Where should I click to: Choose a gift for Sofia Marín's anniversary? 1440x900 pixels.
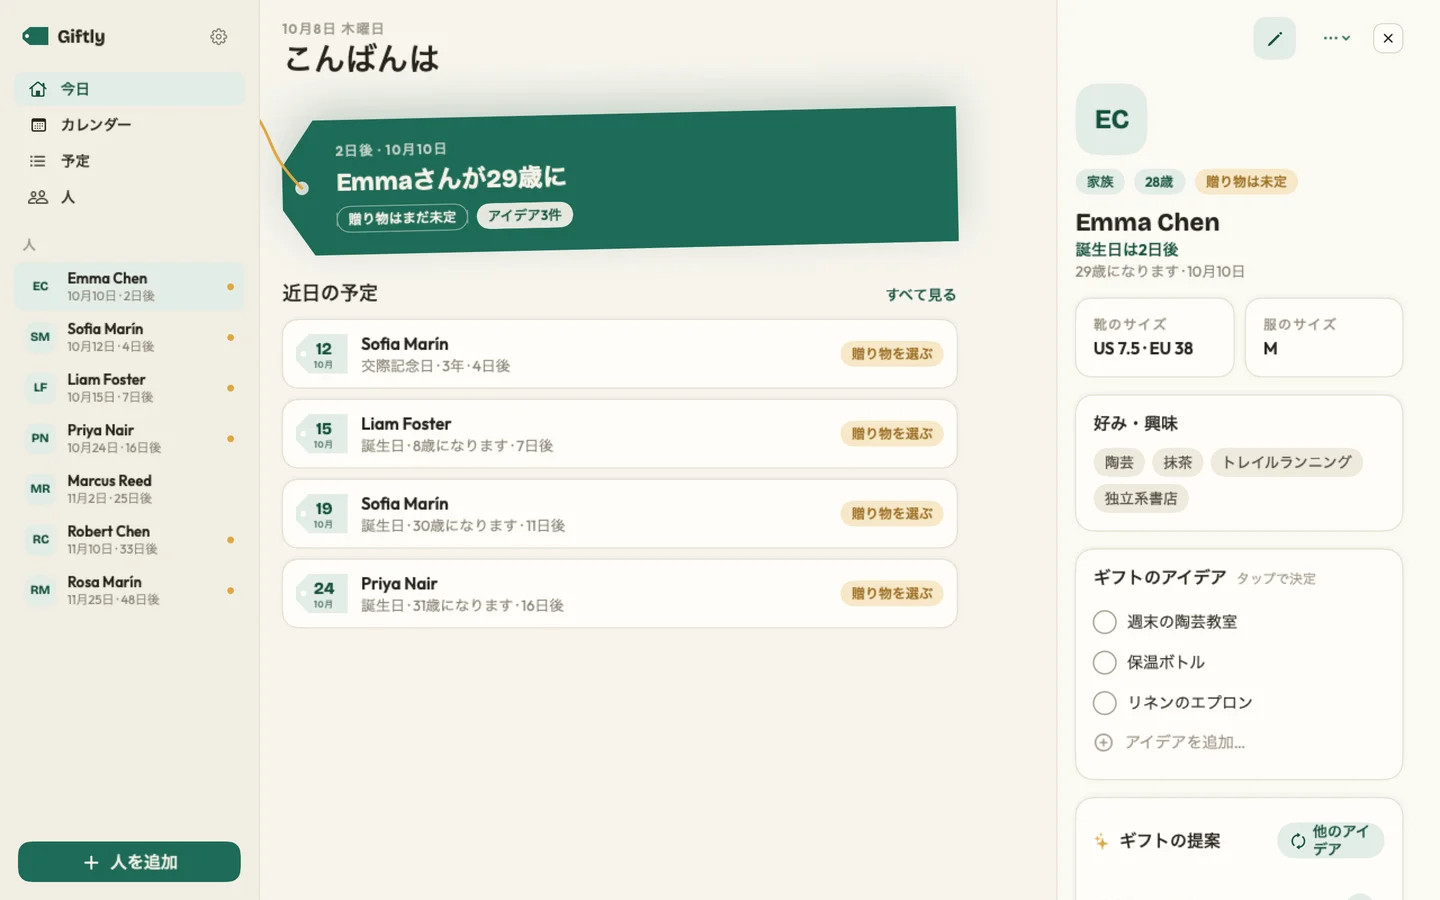(892, 354)
